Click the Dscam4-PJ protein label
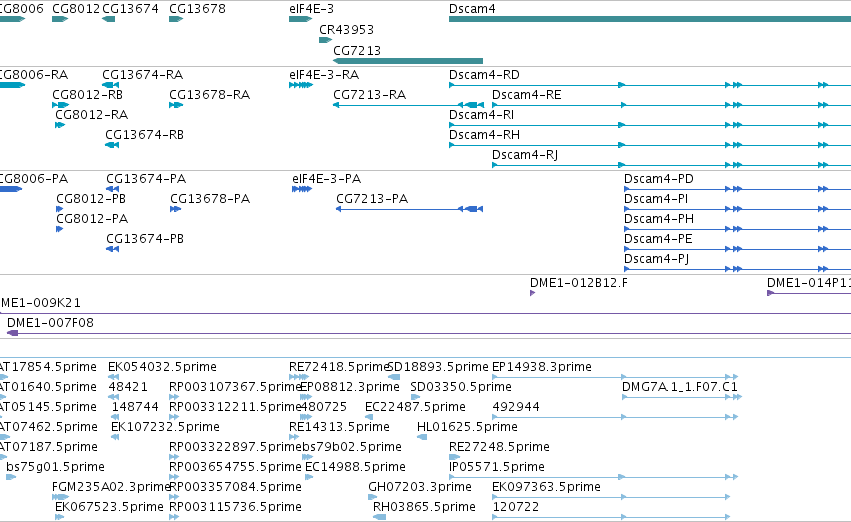Screen dimensions: 851x522 click(657, 259)
